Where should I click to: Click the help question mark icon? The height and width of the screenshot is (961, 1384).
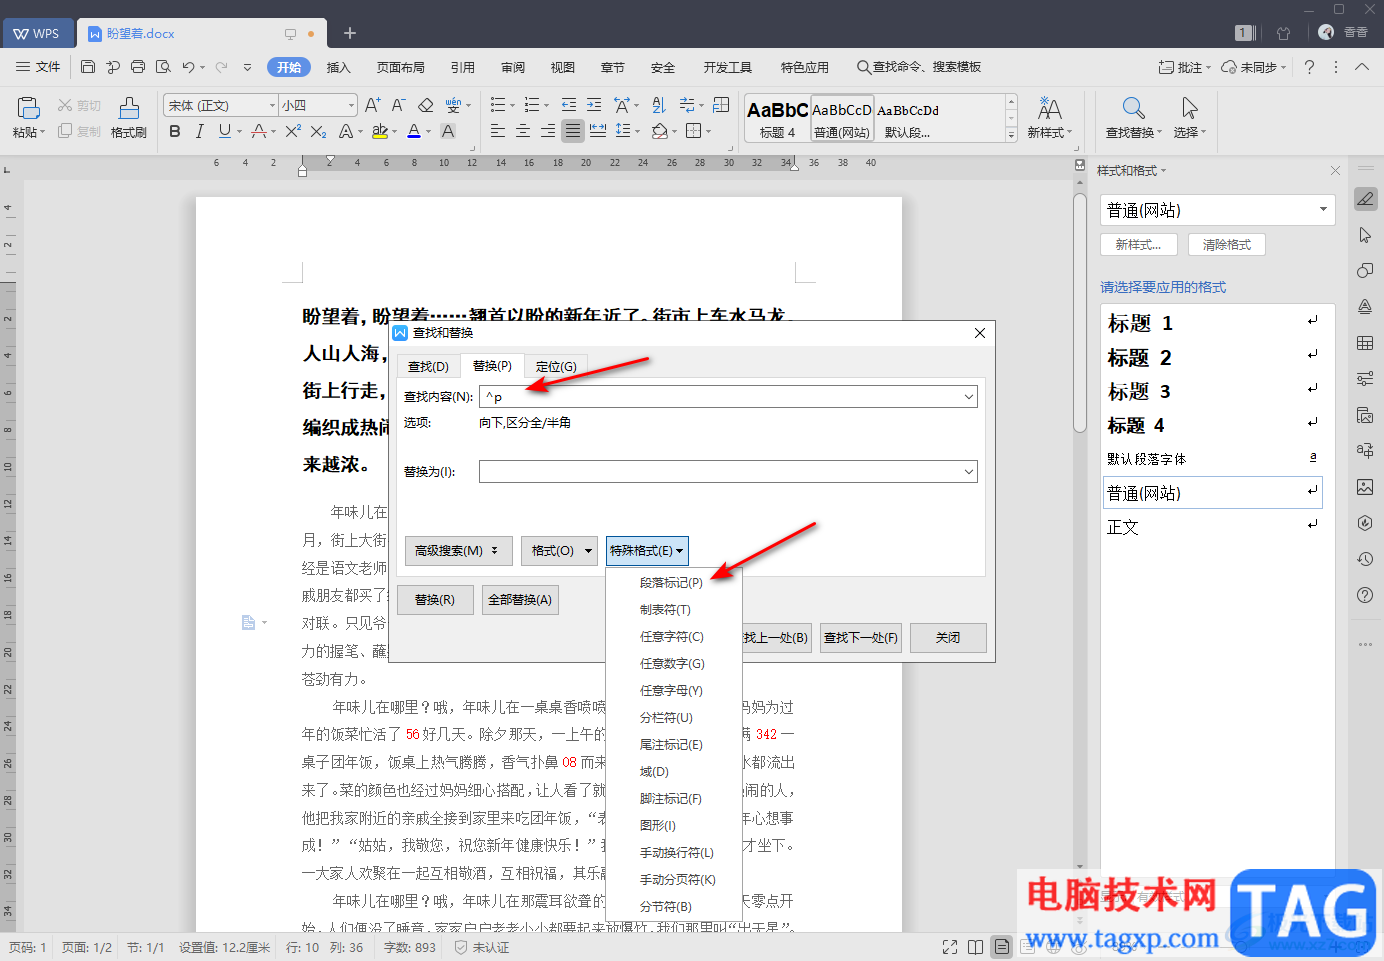click(1309, 67)
